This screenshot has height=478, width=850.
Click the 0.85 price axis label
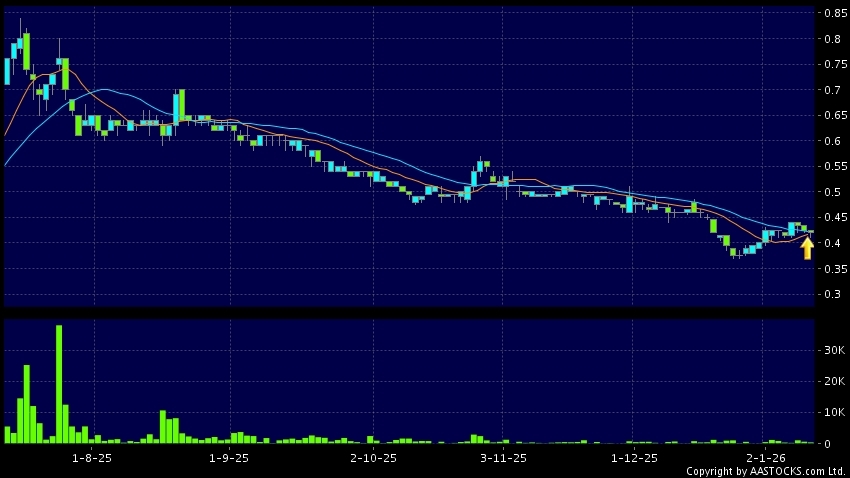point(835,14)
